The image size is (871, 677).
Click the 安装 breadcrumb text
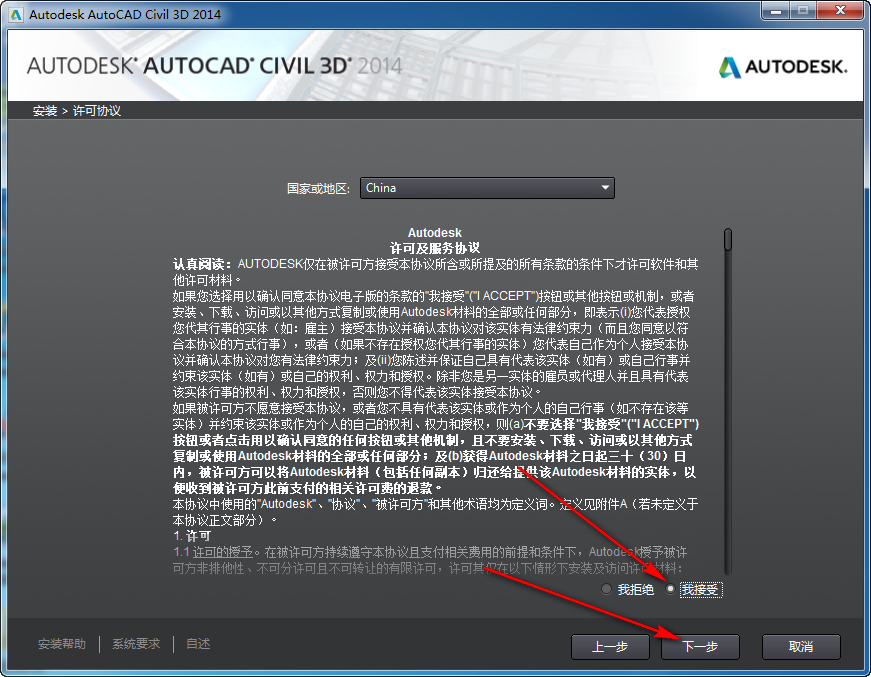click(x=45, y=111)
